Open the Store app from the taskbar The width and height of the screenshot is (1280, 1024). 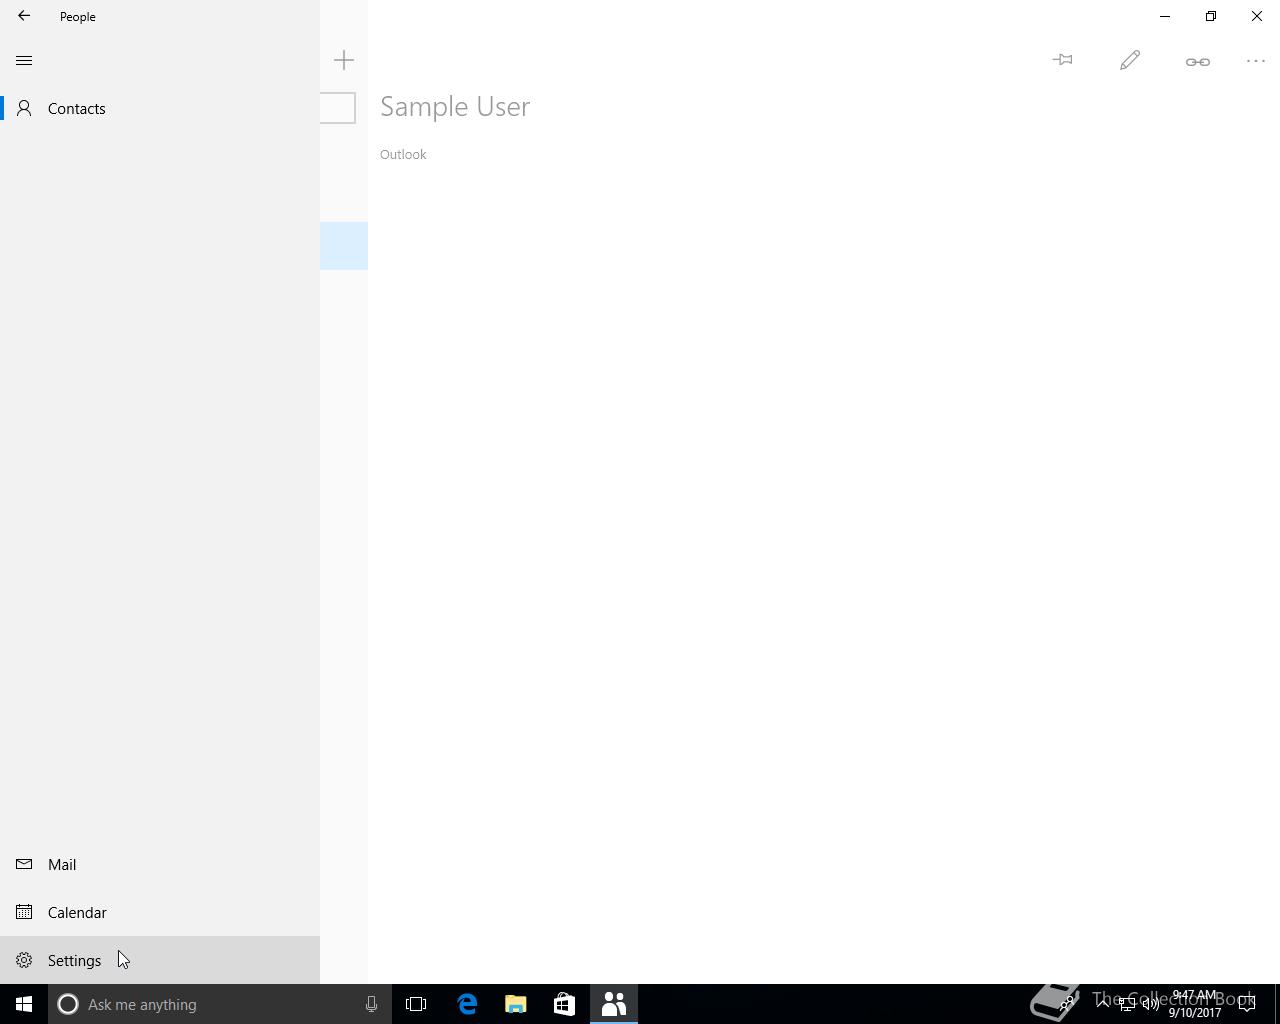pyautogui.click(x=564, y=1004)
